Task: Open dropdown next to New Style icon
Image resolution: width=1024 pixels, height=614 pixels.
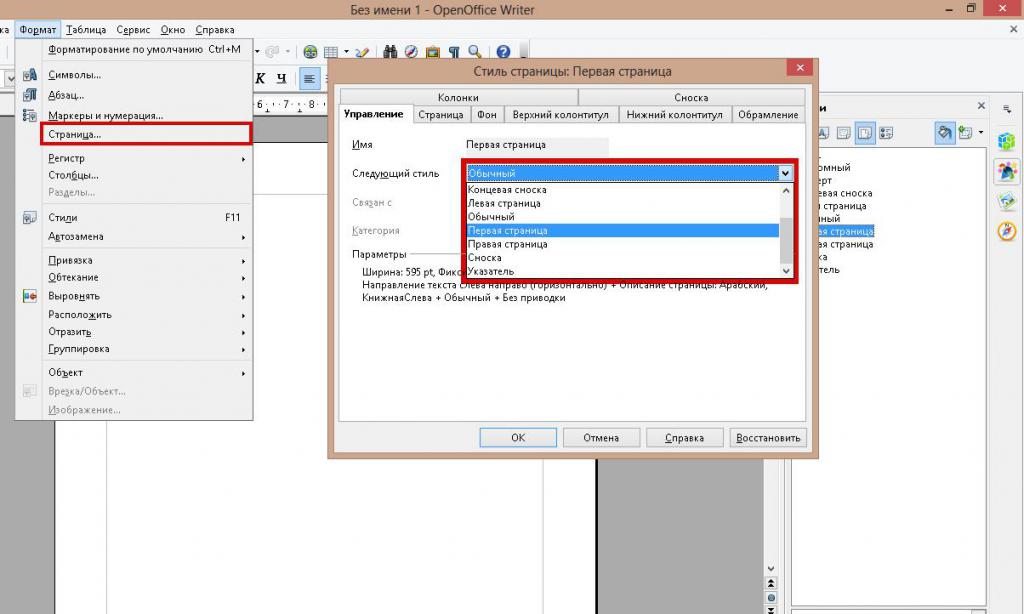Action: point(981,133)
